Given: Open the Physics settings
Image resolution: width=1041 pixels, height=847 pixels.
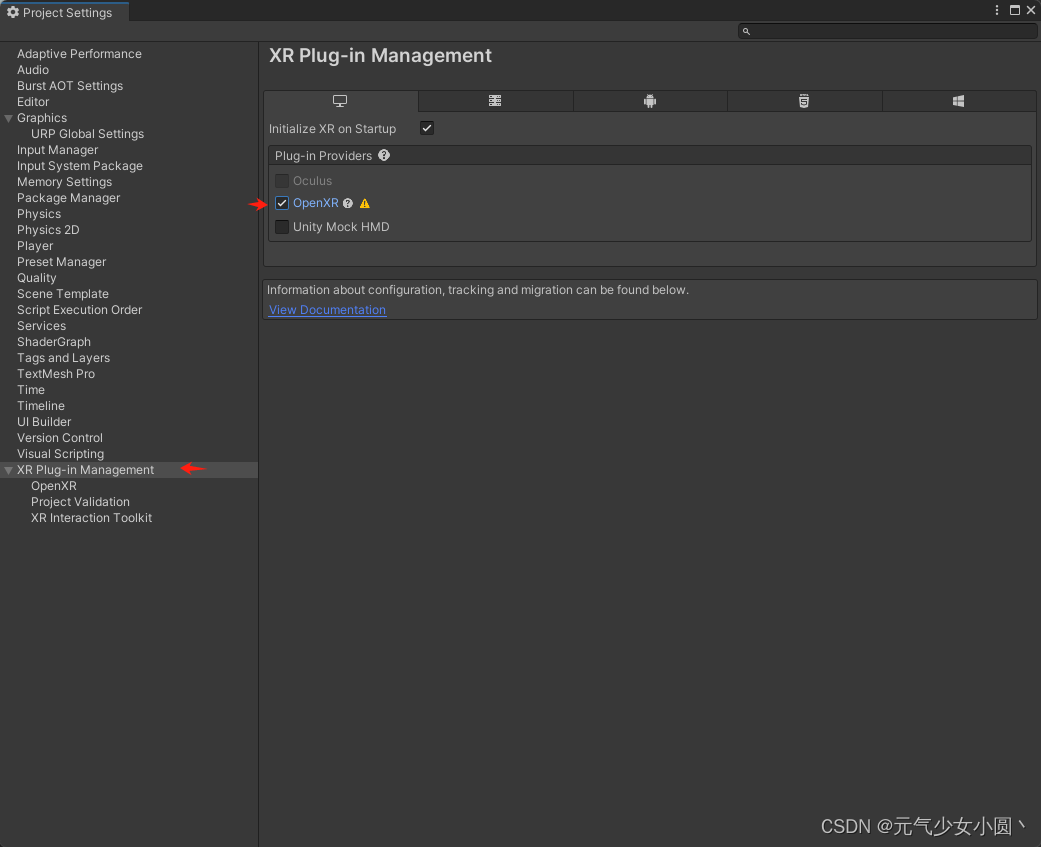Looking at the screenshot, I should (x=39, y=214).
